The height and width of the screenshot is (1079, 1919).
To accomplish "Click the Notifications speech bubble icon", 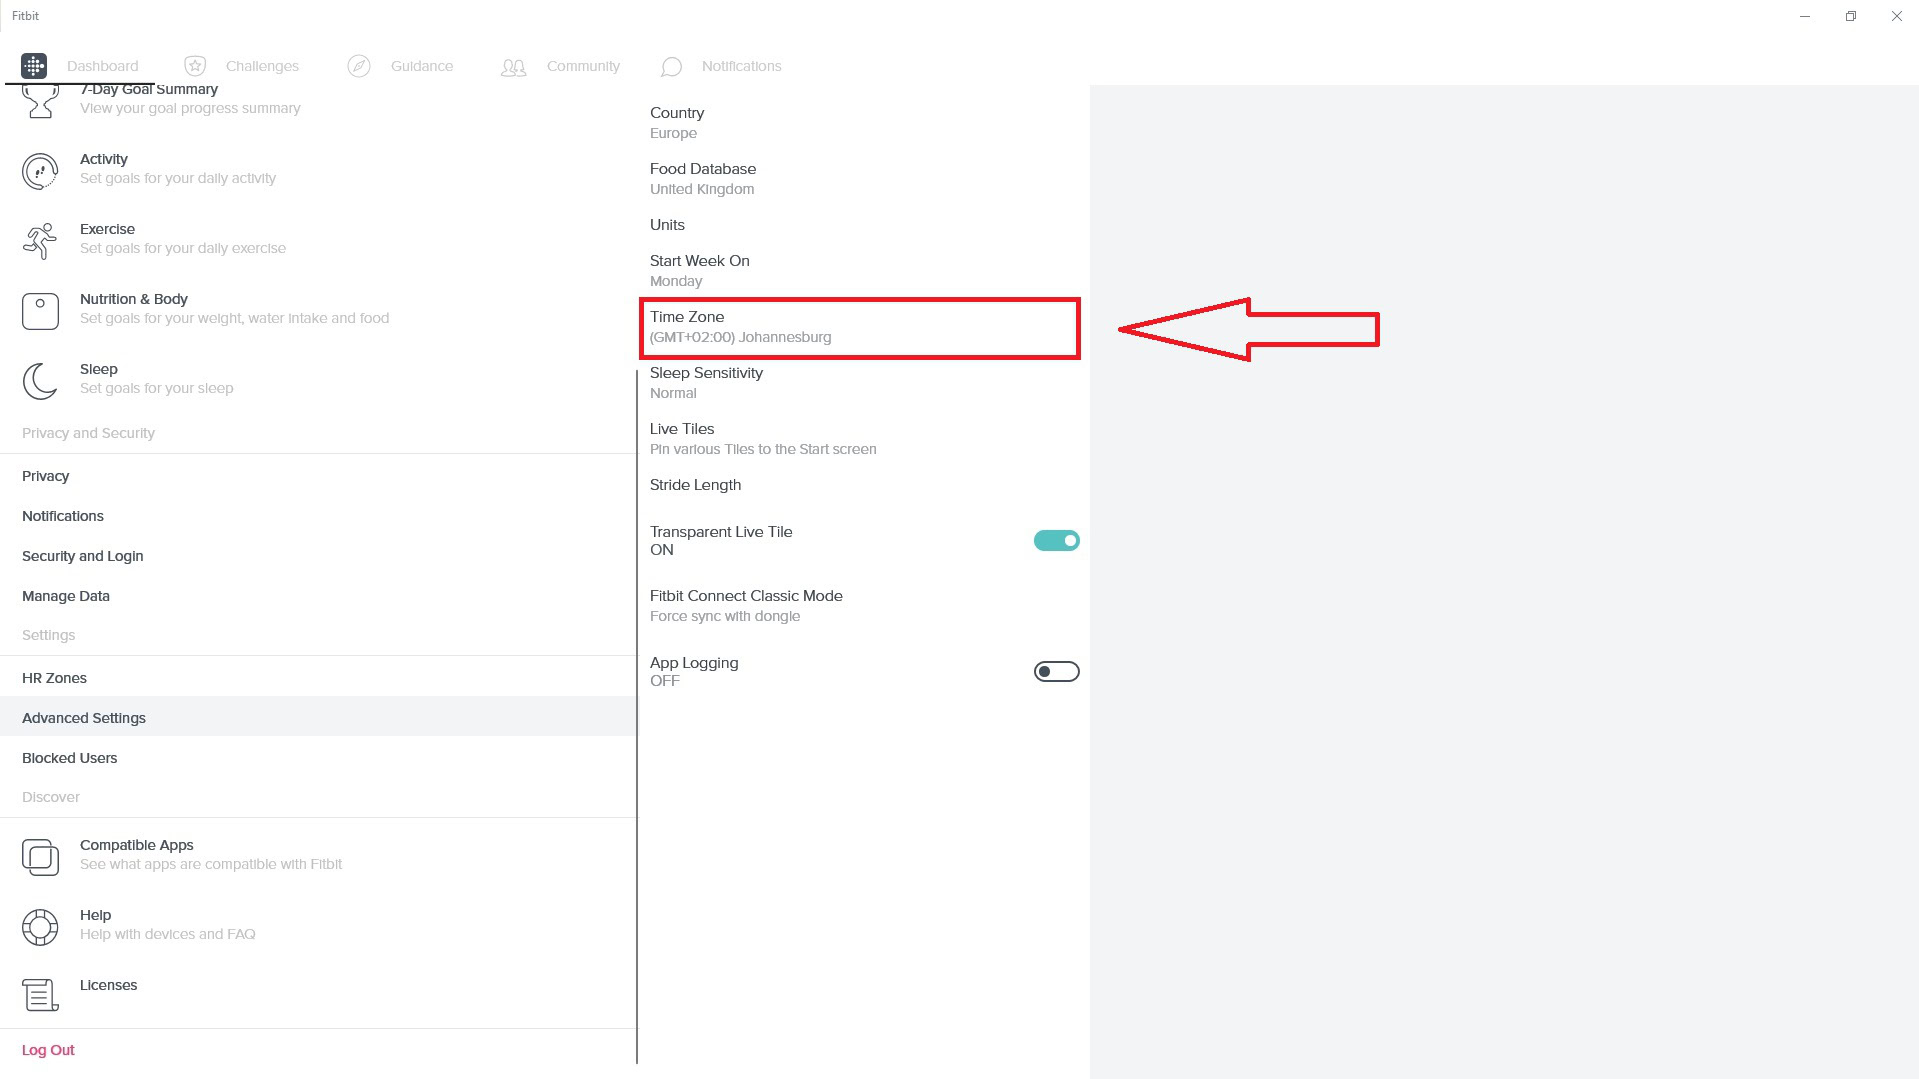I will (x=671, y=67).
